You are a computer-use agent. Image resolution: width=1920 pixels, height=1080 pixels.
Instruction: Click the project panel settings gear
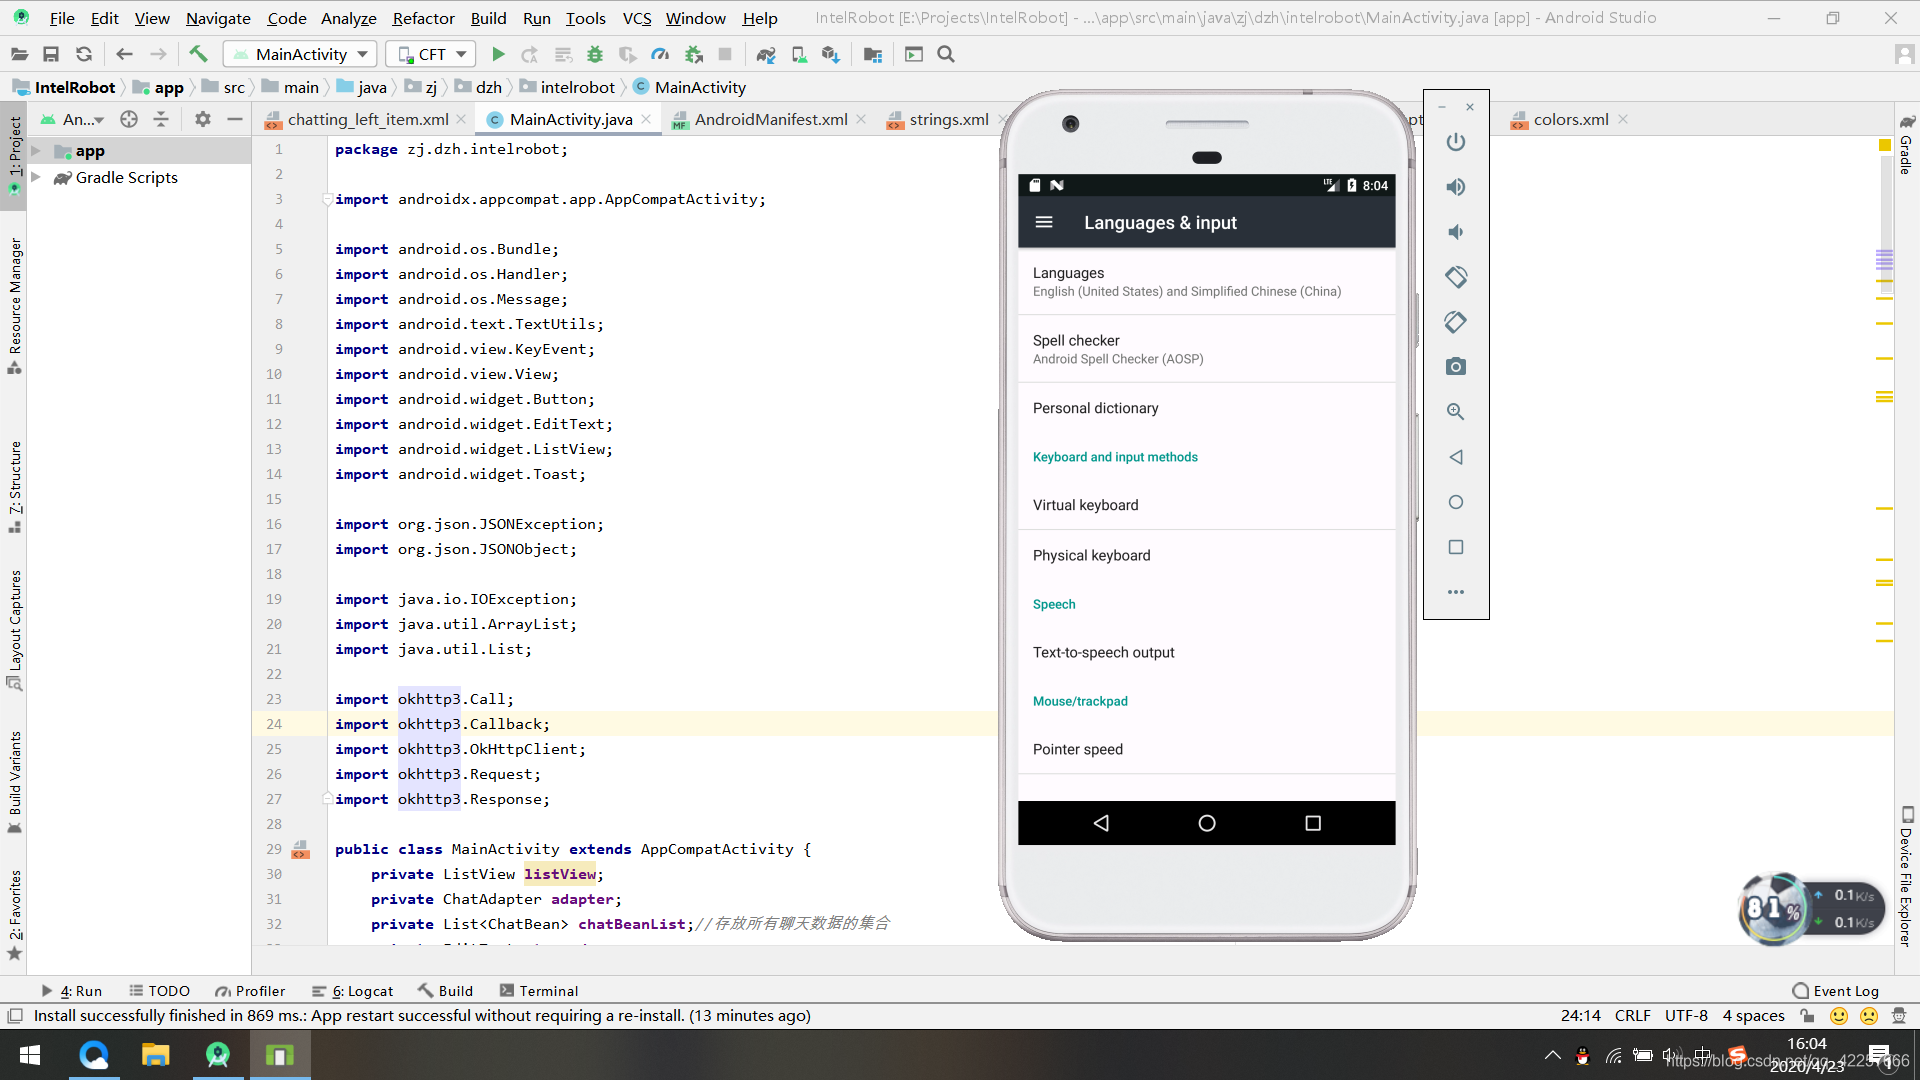[x=203, y=119]
